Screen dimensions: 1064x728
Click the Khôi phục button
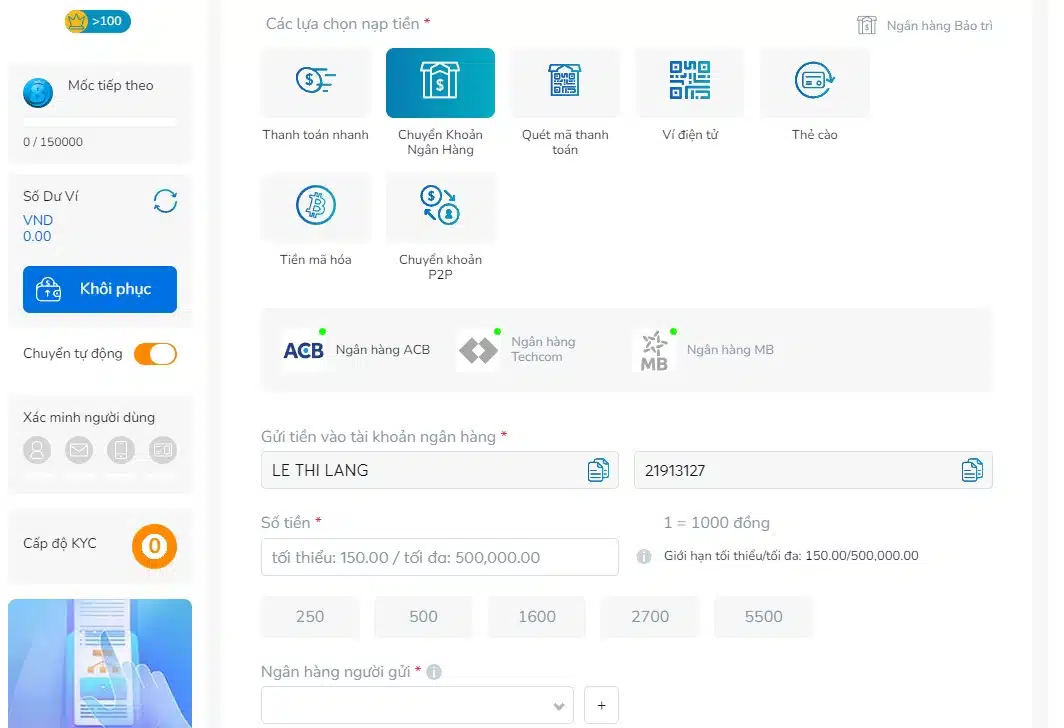coord(100,289)
